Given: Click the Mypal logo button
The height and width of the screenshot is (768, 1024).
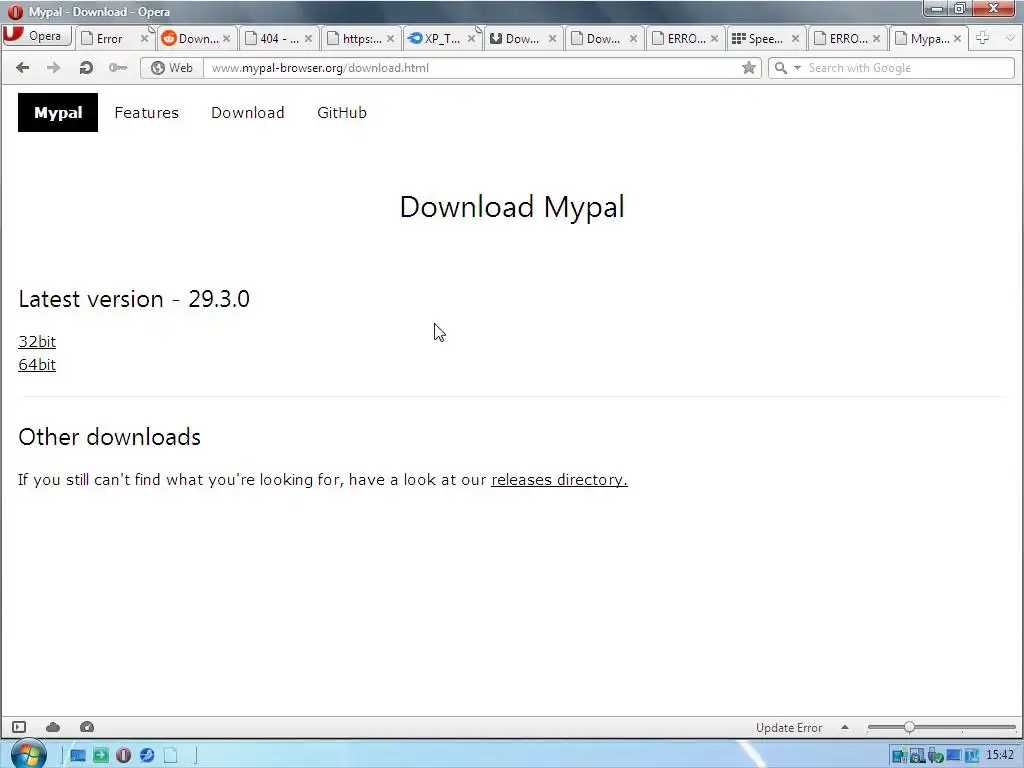Looking at the screenshot, I should coord(57,112).
